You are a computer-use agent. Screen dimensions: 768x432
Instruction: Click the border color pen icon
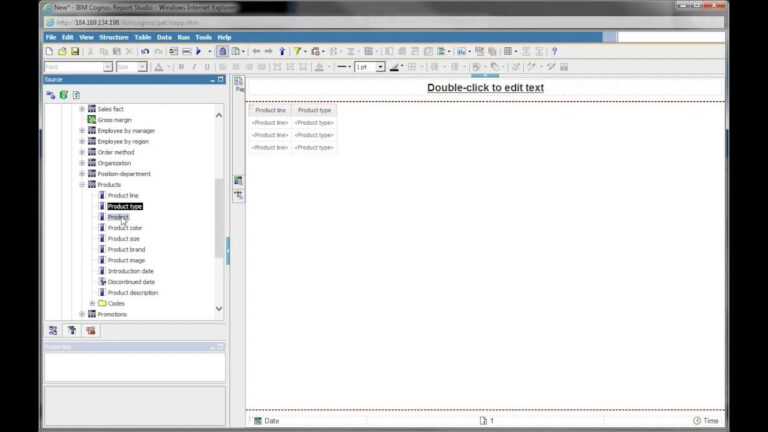(x=394, y=67)
